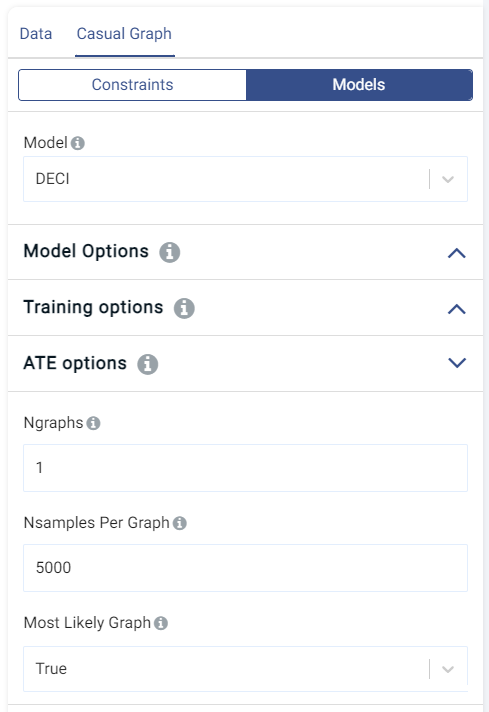Open the Model DECI dropdown
The height and width of the screenshot is (712, 489).
tap(245, 179)
